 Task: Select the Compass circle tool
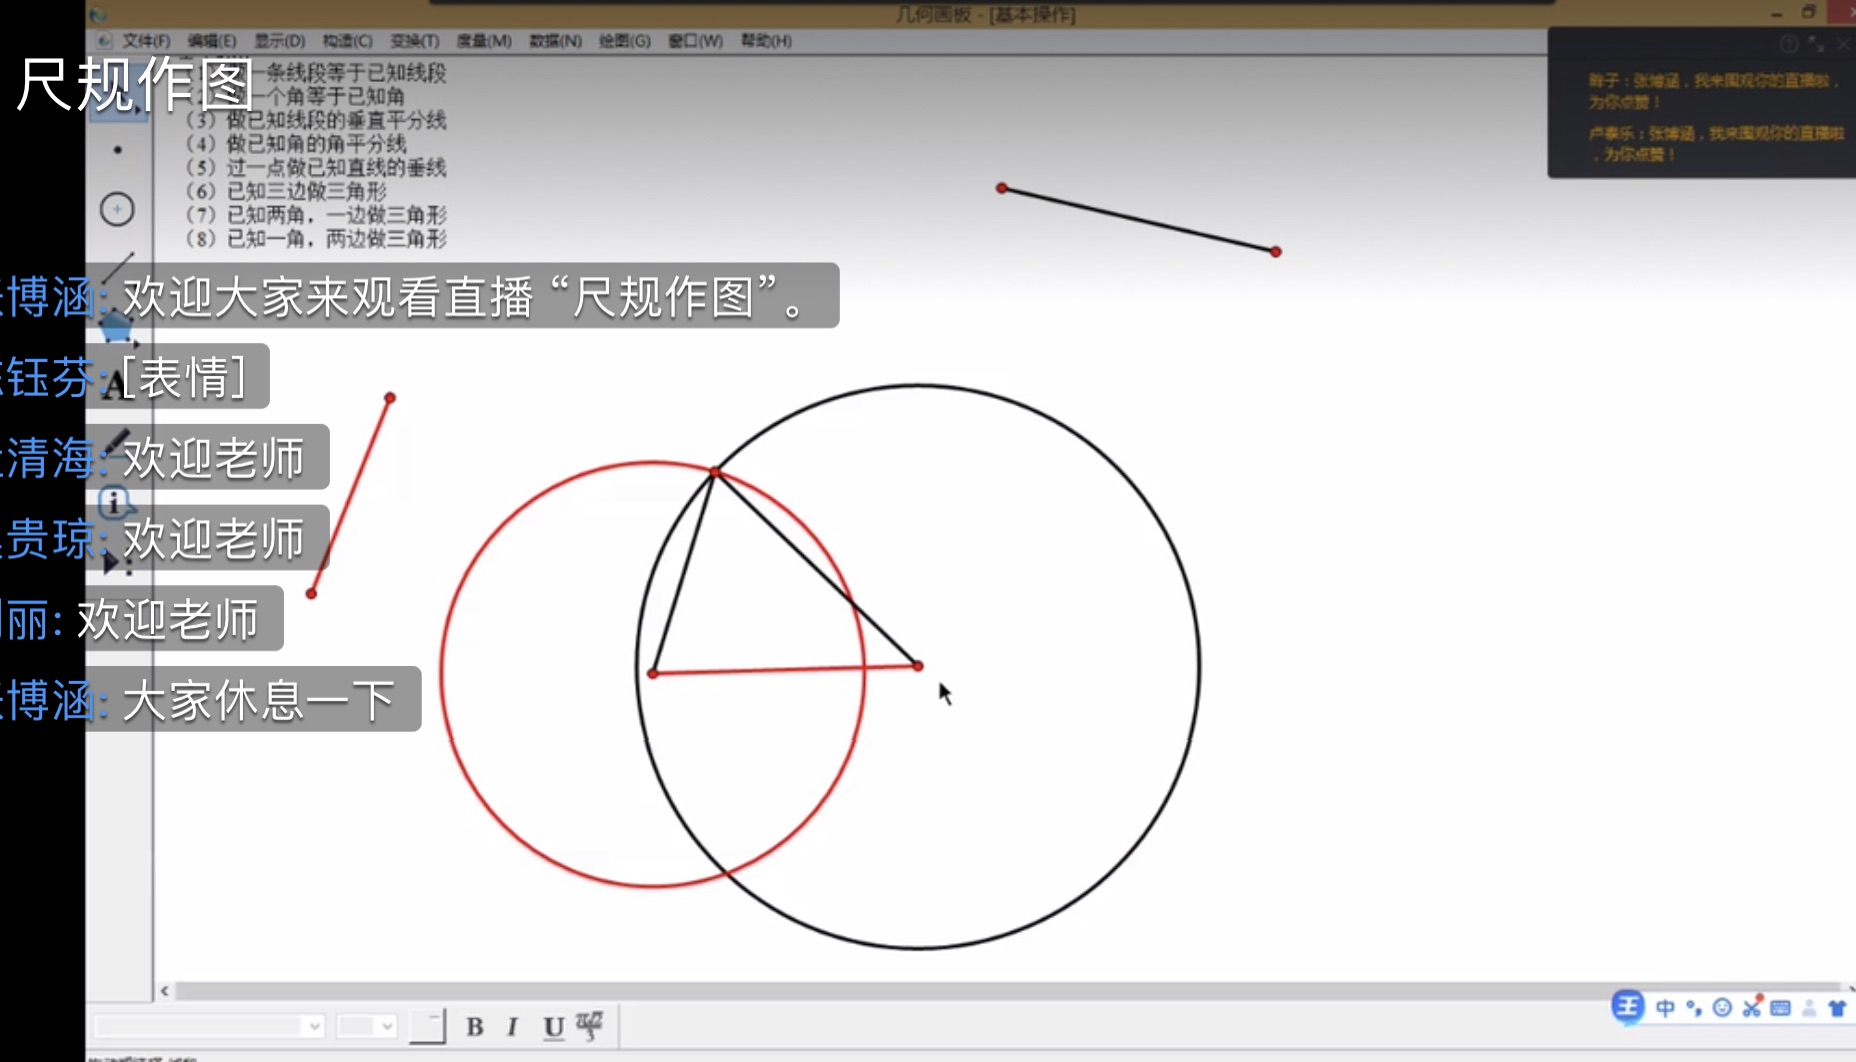pyautogui.click(x=118, y=209)
